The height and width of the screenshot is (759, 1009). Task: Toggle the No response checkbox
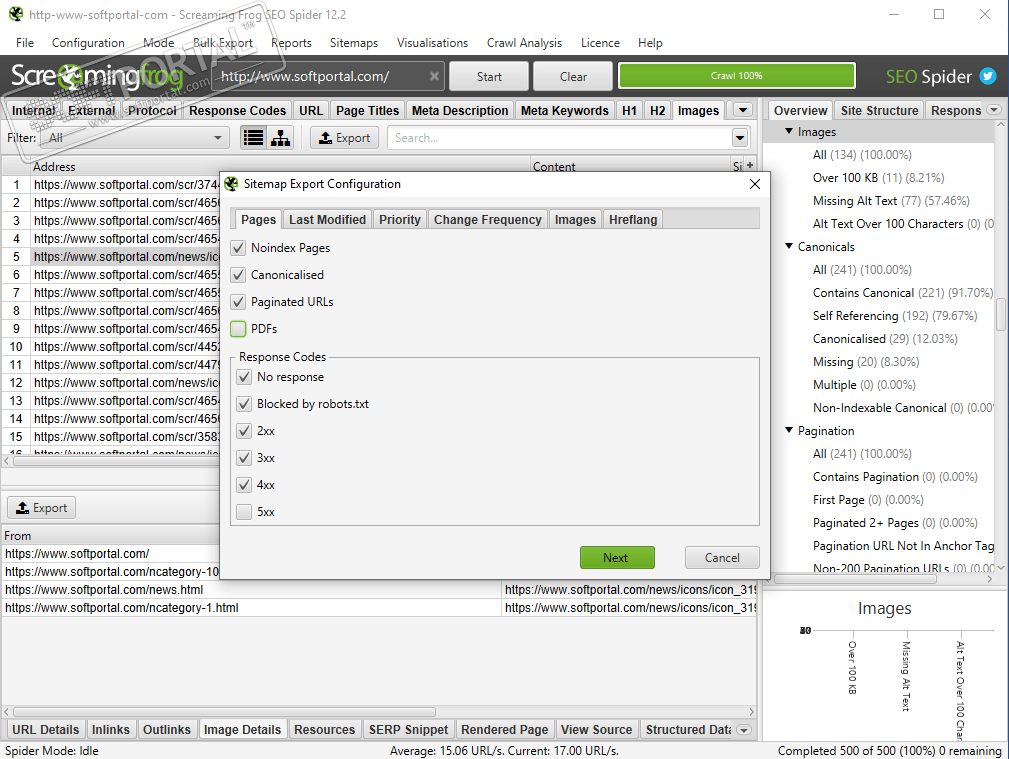(244, 377)
